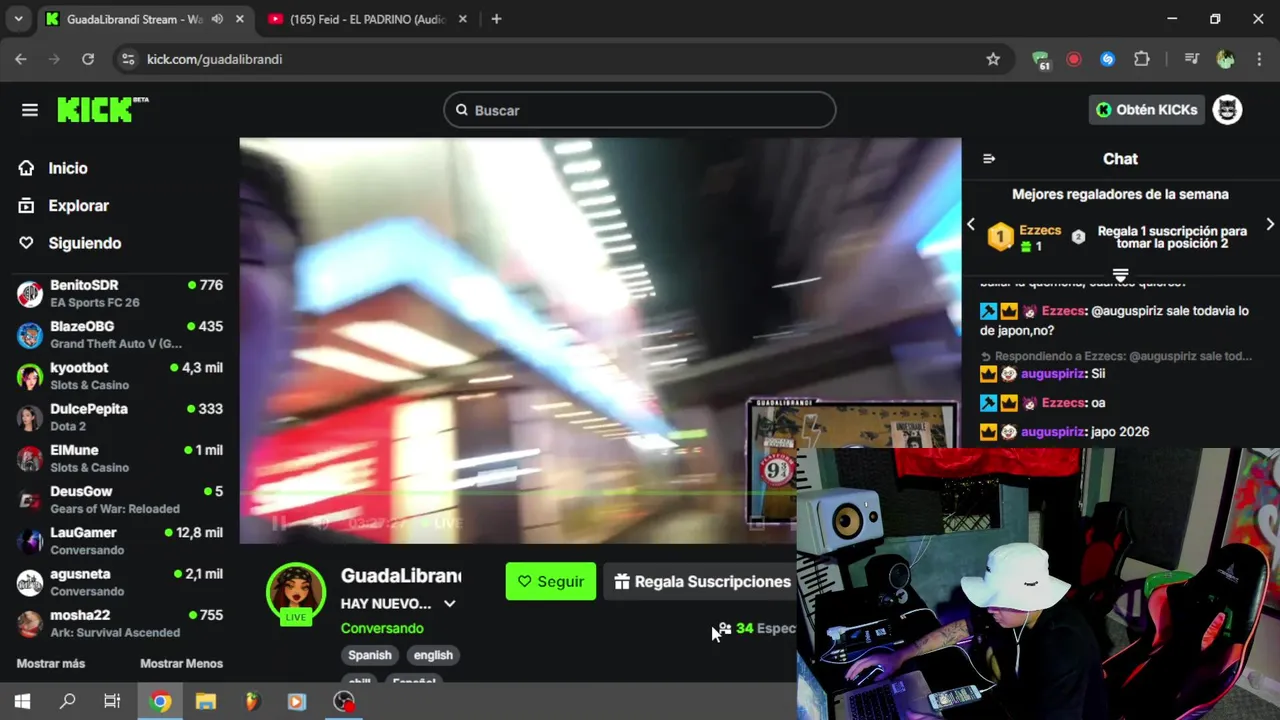
Task: Open the Siguiendo section
Action: pos(70,243)
